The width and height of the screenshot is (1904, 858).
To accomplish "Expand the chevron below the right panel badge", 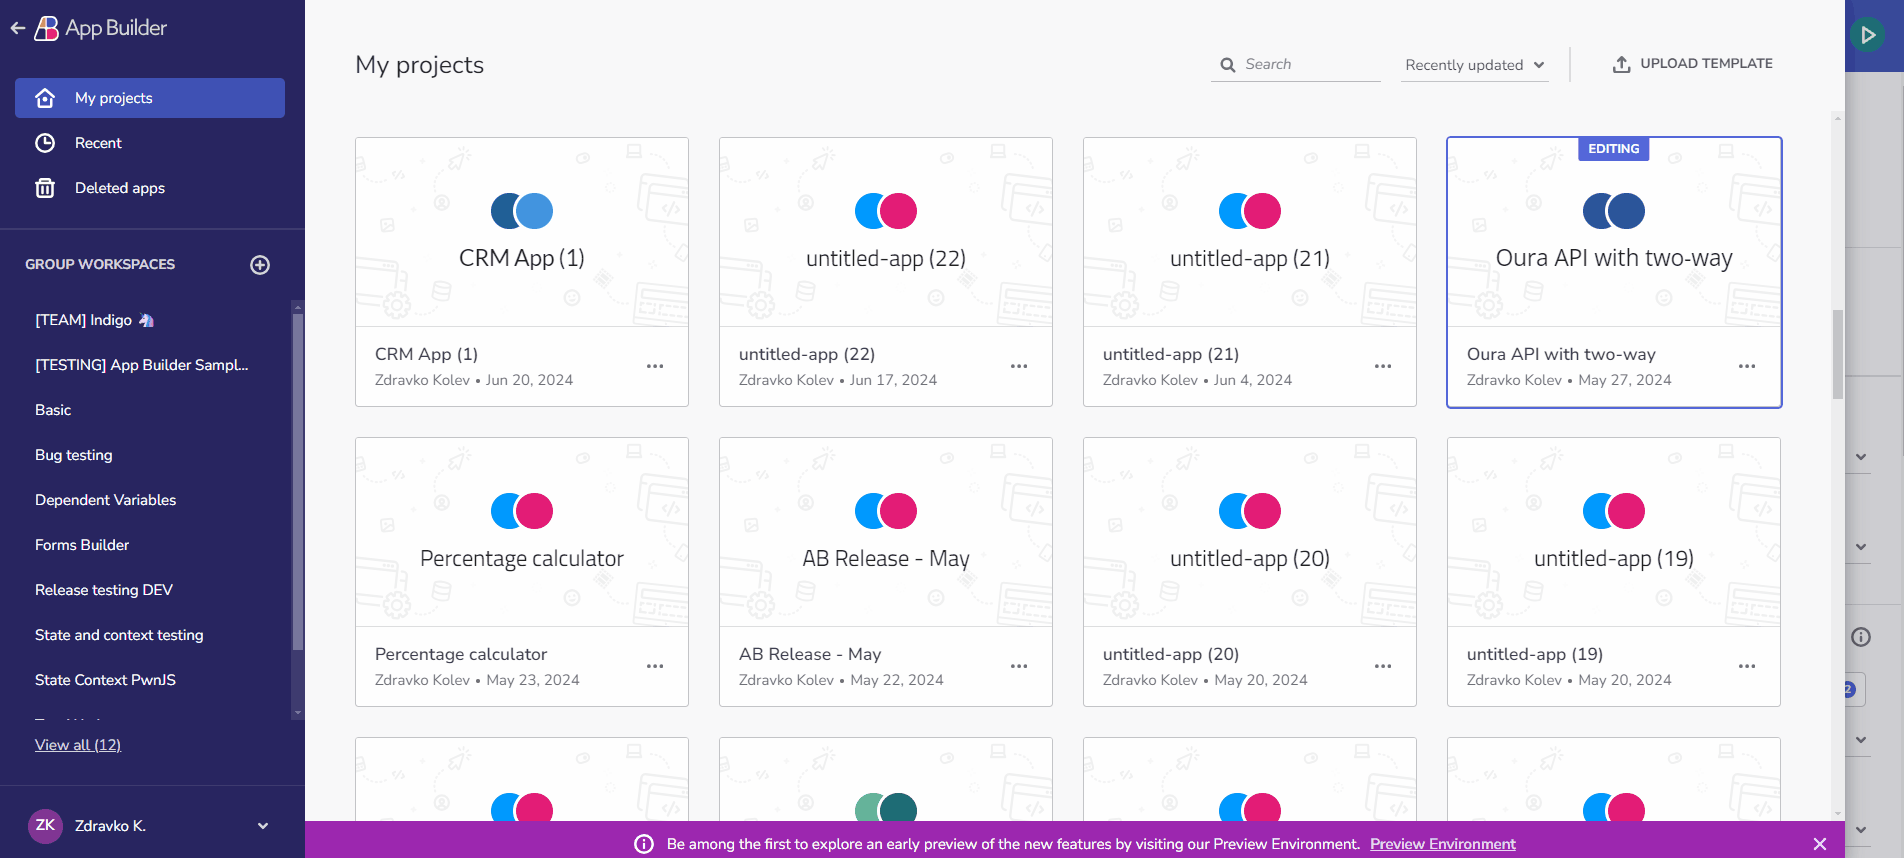I will point(1861,740).
